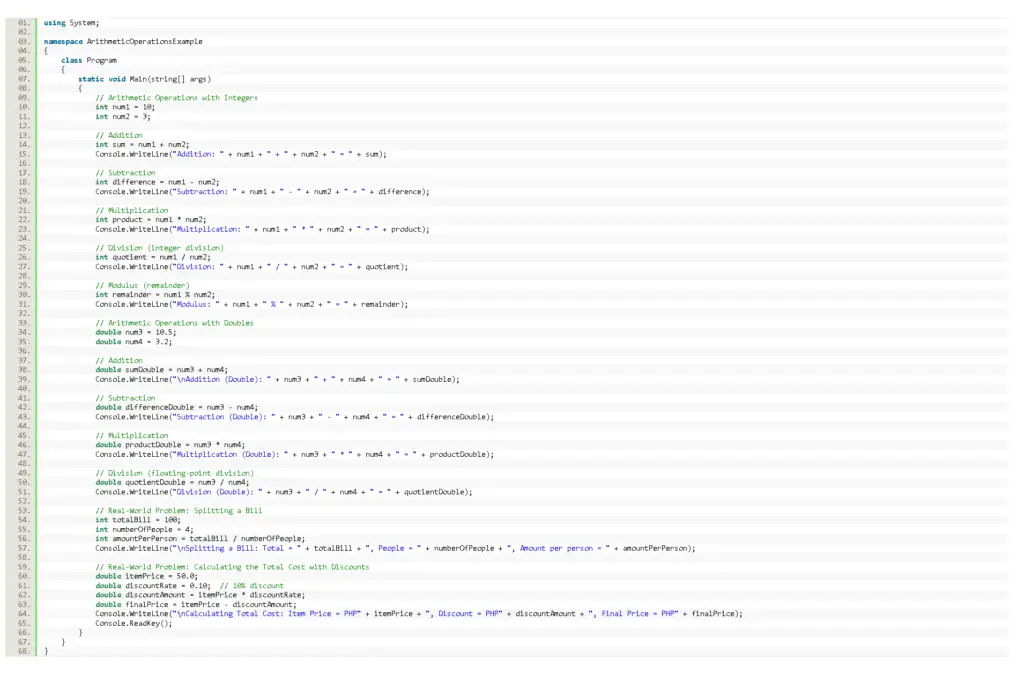
Task: Click the WriteLine "Multiplication: " integer statement
Action: [263, 230]
